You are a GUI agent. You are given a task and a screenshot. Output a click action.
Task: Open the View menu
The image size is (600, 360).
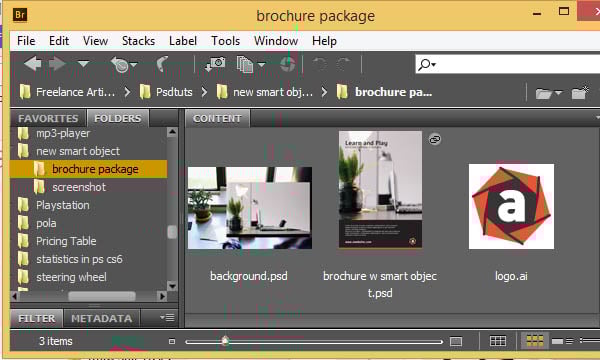(x=95, y=41)
